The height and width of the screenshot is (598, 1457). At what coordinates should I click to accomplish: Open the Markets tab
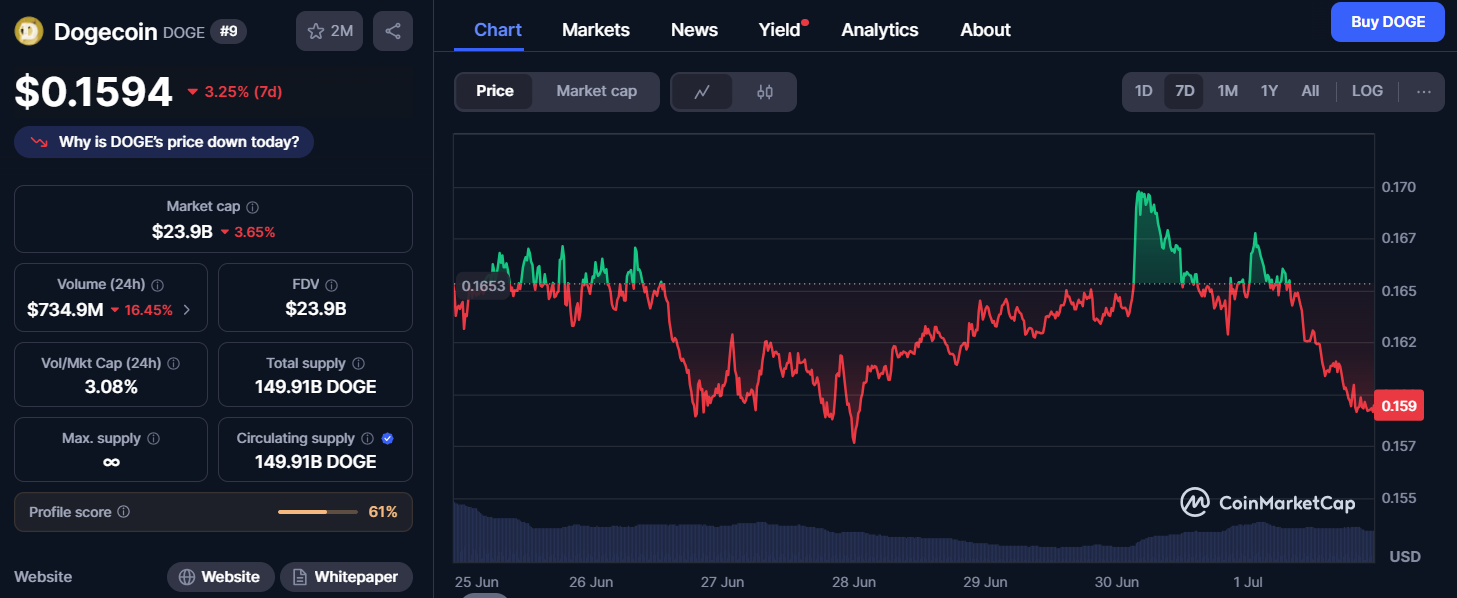(596, 30)
